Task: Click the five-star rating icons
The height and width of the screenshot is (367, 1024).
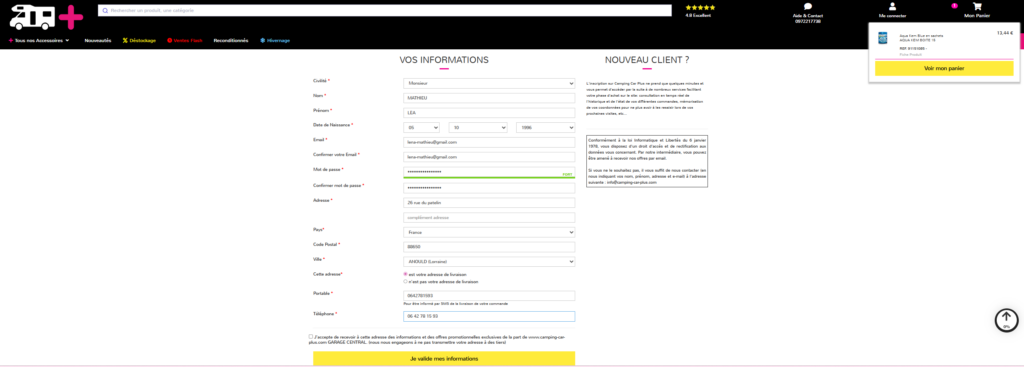Action: (700, 8)
